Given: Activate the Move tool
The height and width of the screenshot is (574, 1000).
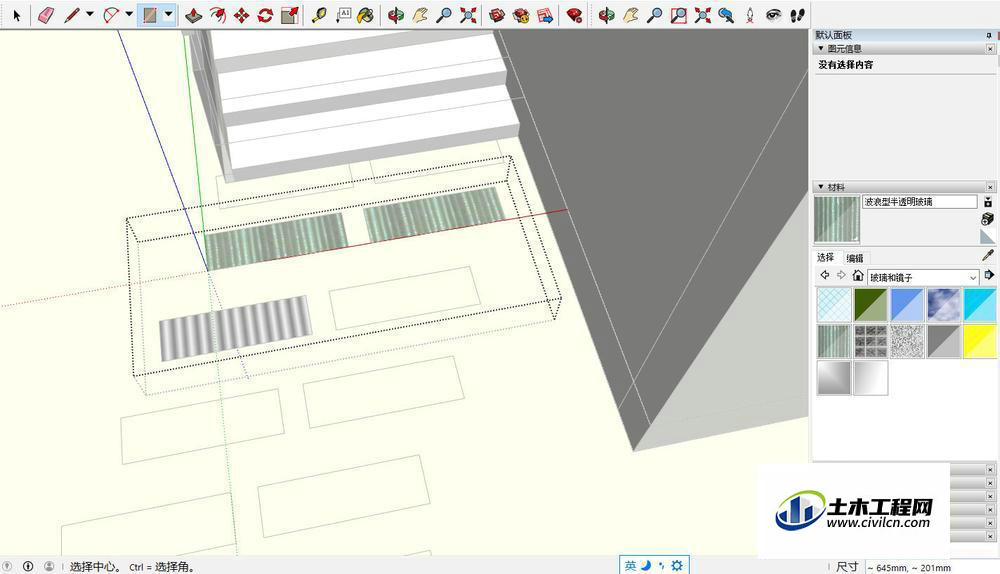Looking at the screenshot, I should point(241,15).
